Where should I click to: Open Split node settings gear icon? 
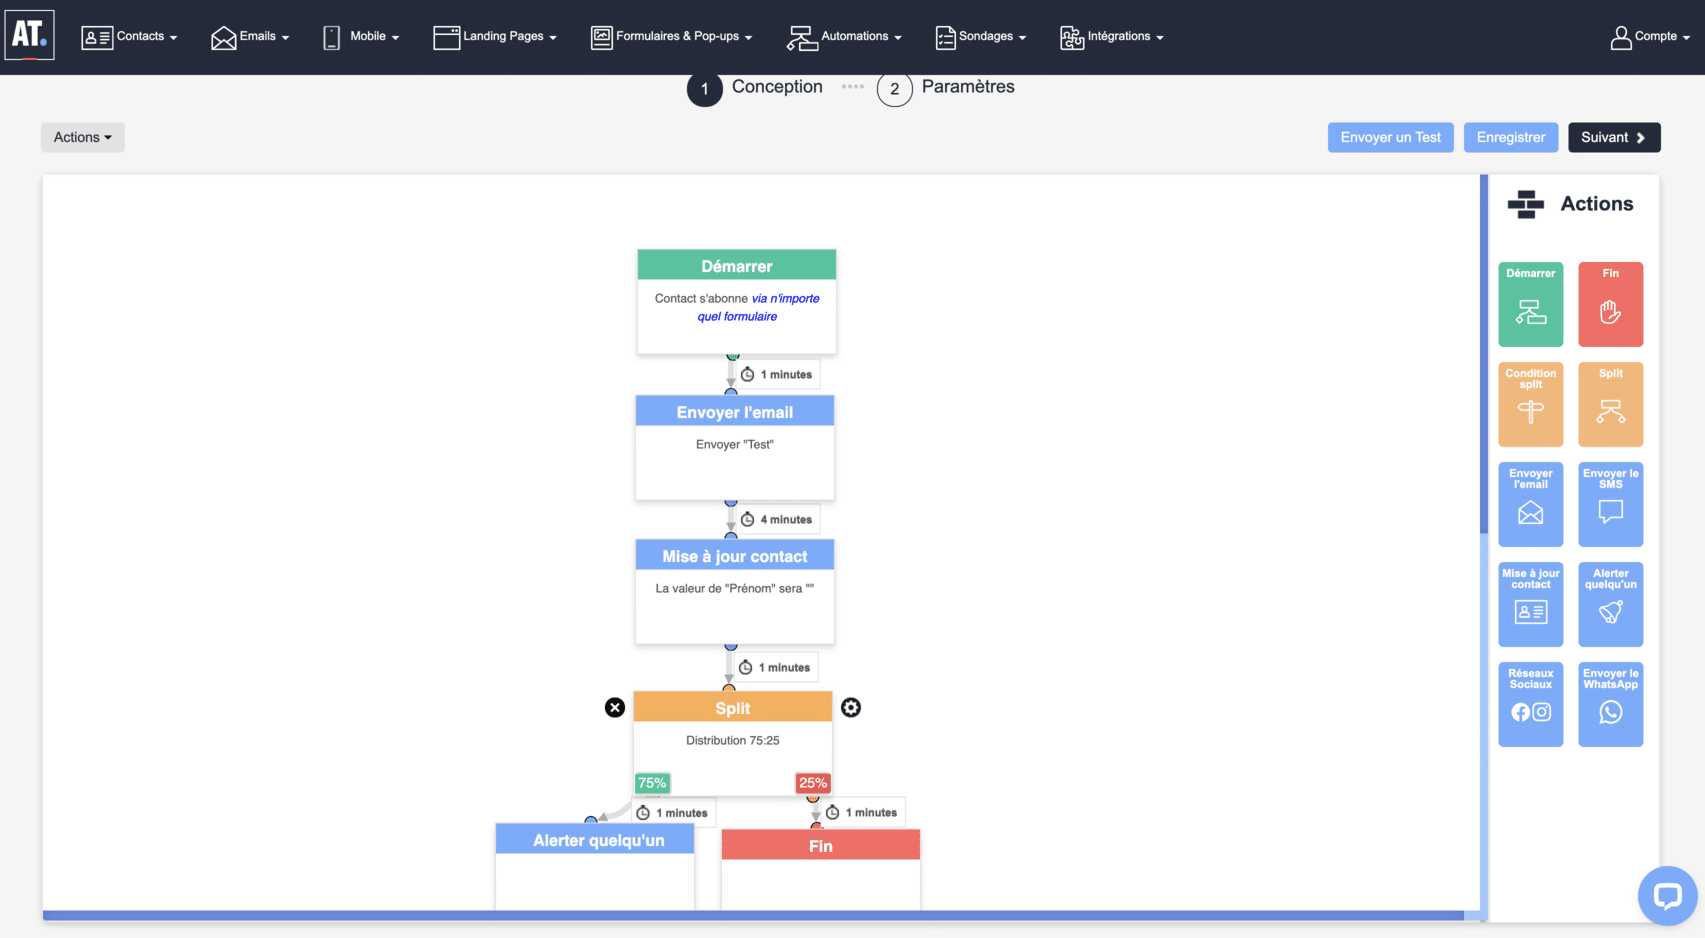pos(851,707)
